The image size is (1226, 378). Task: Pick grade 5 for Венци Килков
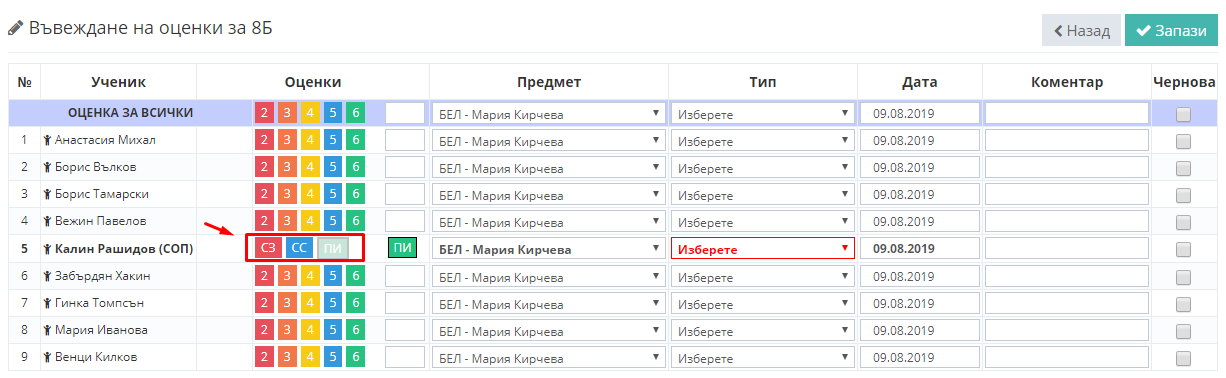click(x=333, y=356)
